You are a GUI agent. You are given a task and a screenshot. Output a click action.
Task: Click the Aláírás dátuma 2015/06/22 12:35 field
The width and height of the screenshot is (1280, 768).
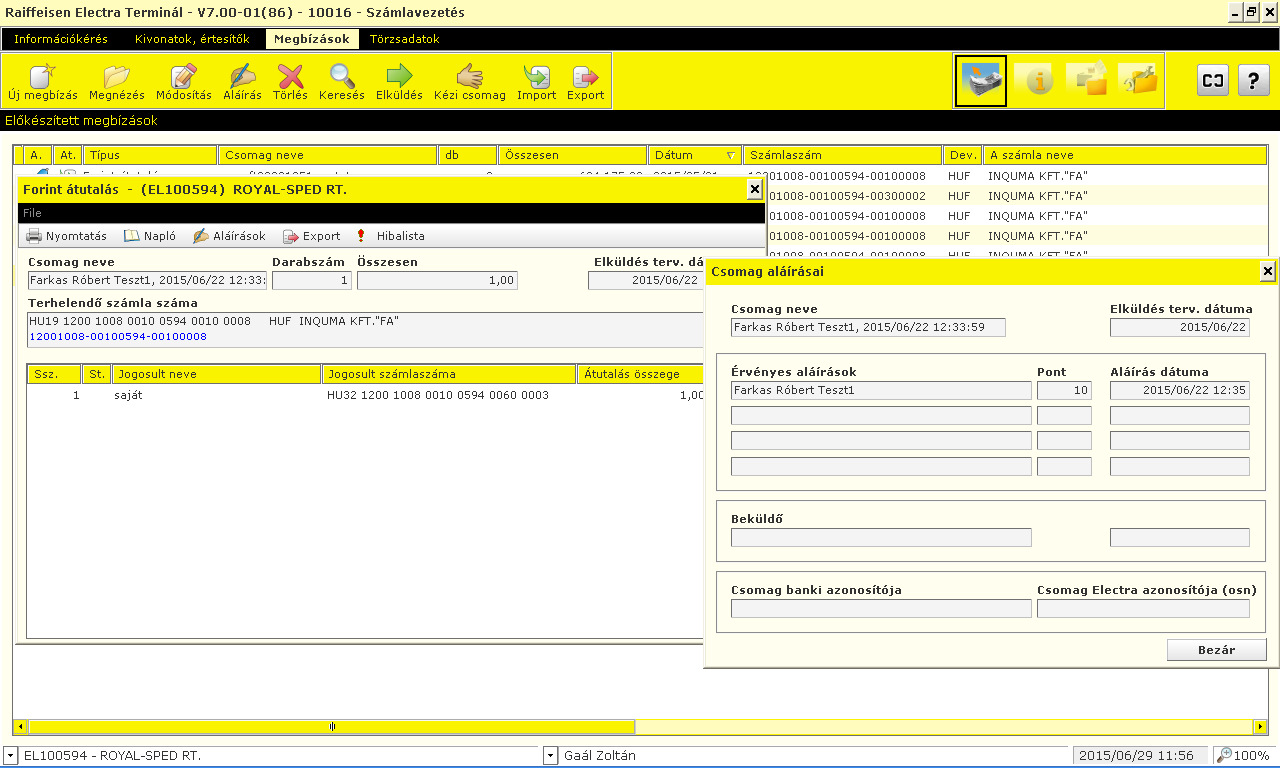[x=1180, y=390]
